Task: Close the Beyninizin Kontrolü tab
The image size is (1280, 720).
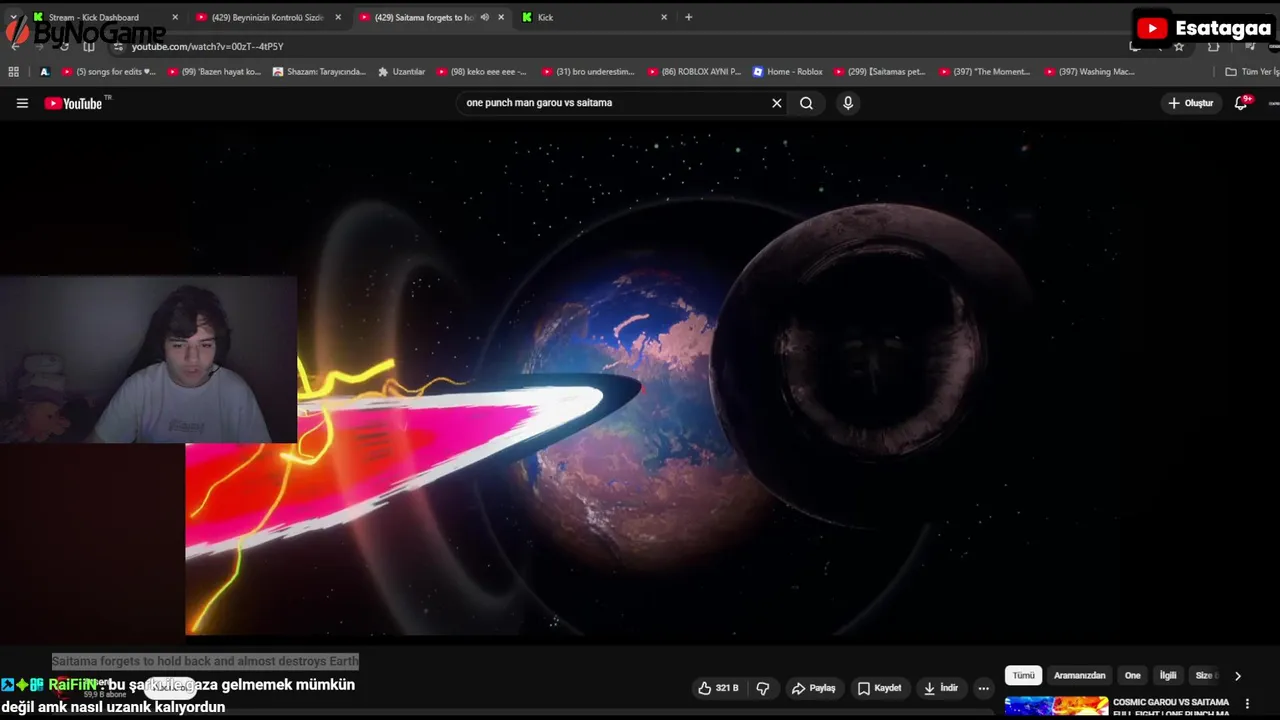Action: 338,17
